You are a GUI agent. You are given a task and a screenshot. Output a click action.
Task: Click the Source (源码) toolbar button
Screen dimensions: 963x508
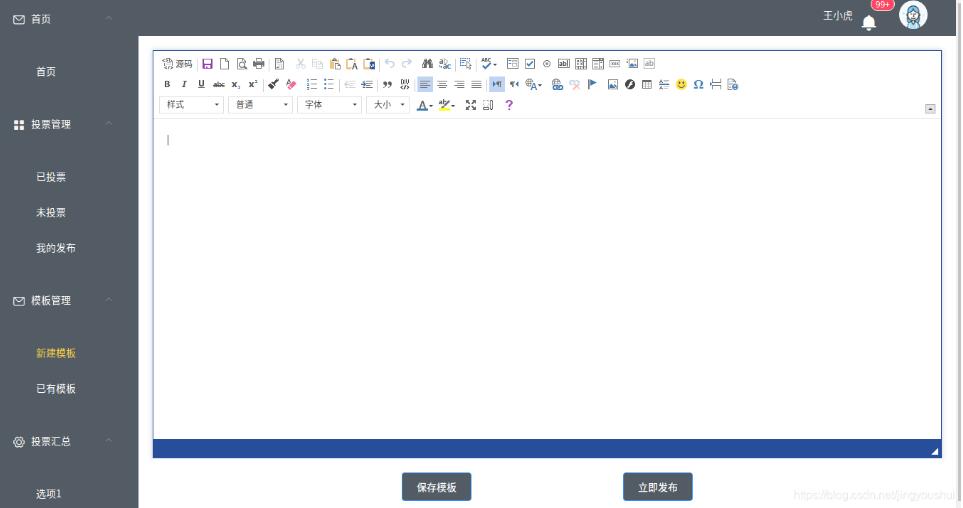pyautogui.click(x=177, y=64)
